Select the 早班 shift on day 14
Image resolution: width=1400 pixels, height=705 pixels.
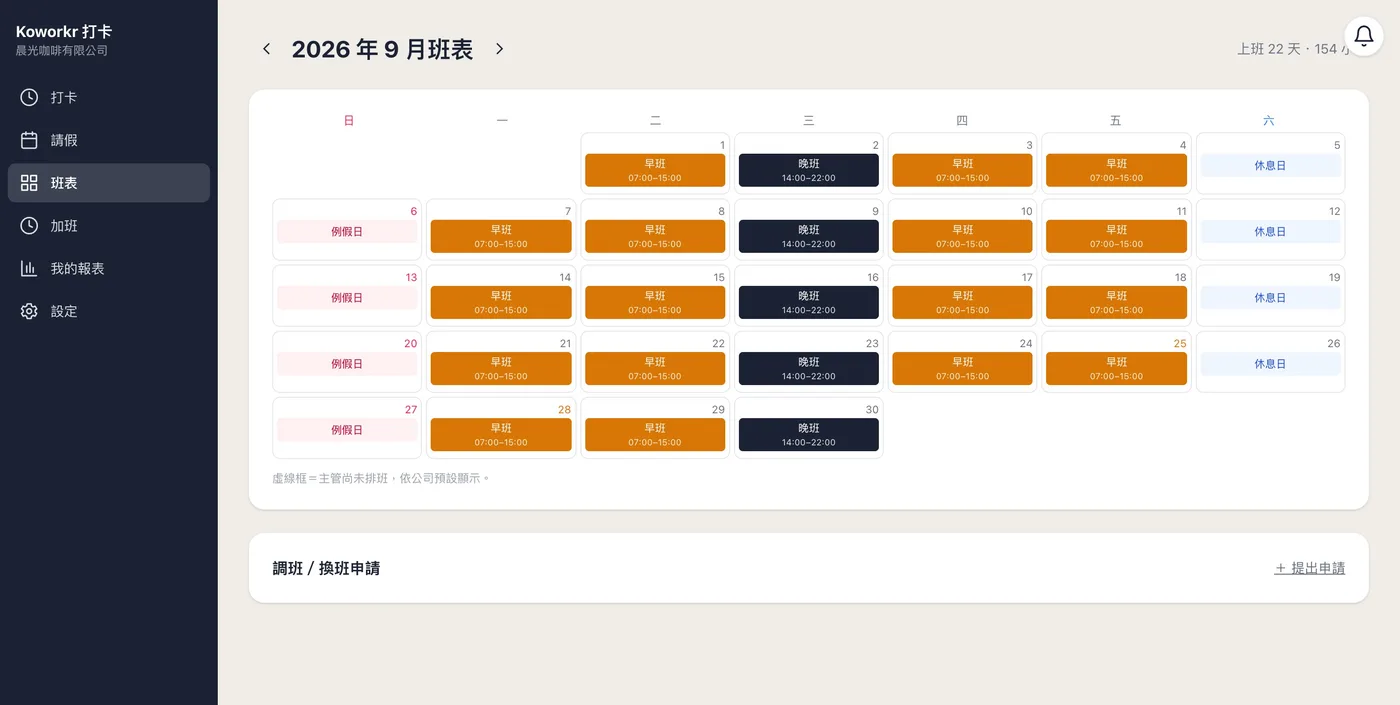coord(501,302)
